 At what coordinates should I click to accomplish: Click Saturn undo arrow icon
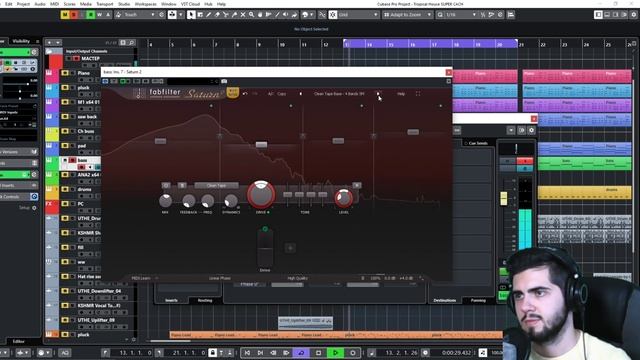click(245, 94)
